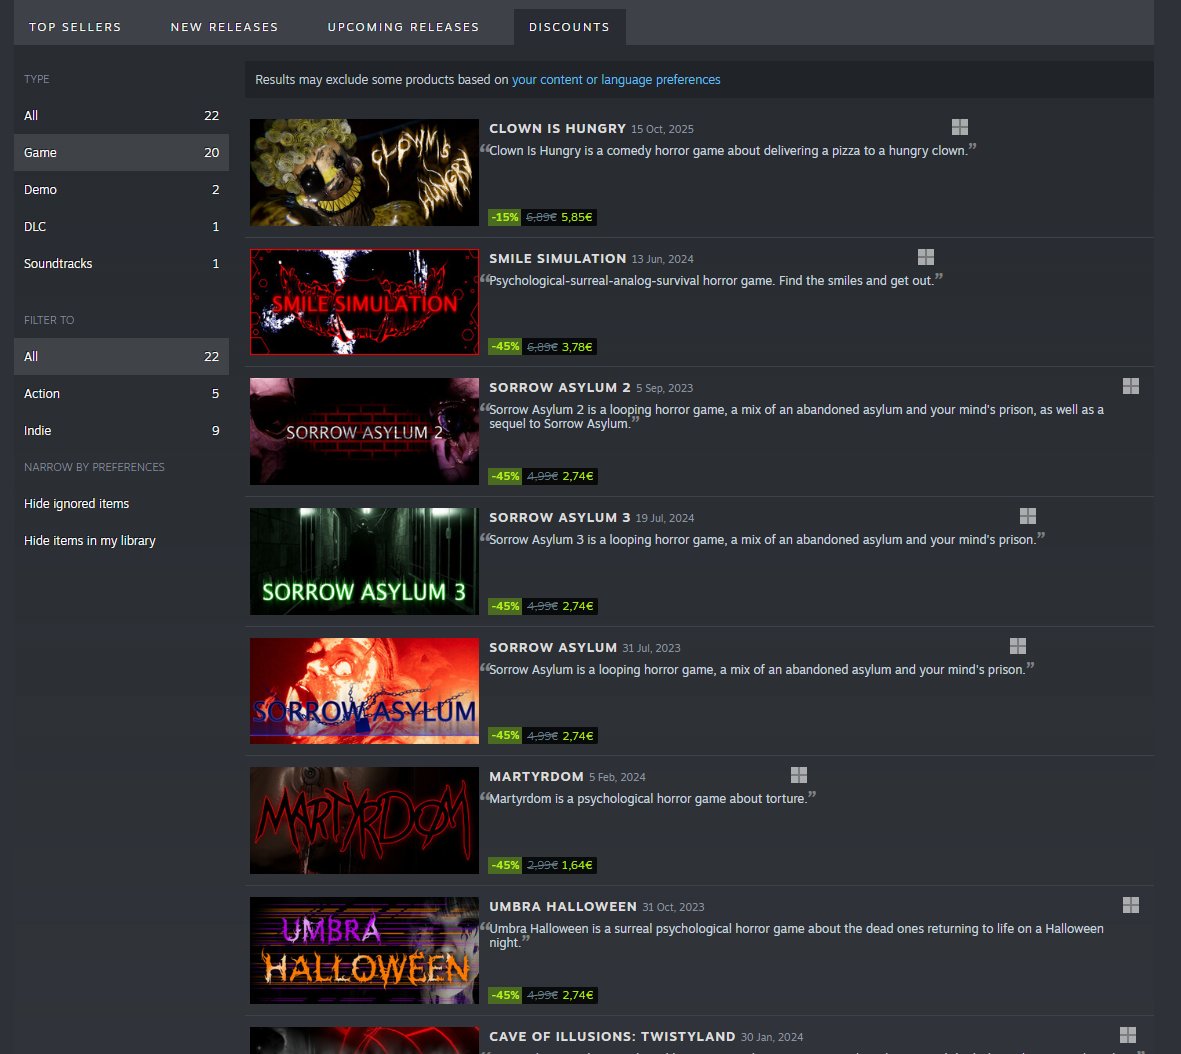Open Sorrow Asylum 3 capsule image
This screenshot has height=1054, width=1181.
[x=365, y=561]
